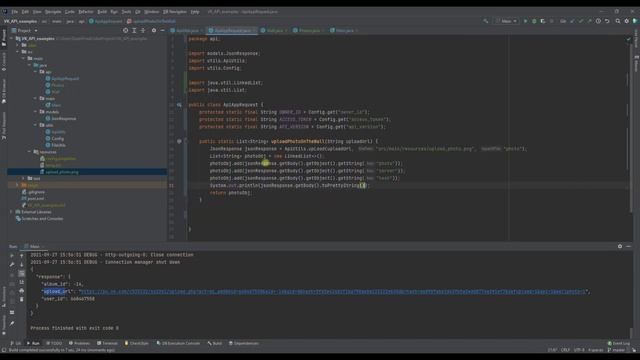Click the Debug bug icon in toolbar
This screenshot has width=640, height=360.
(534, 21)
